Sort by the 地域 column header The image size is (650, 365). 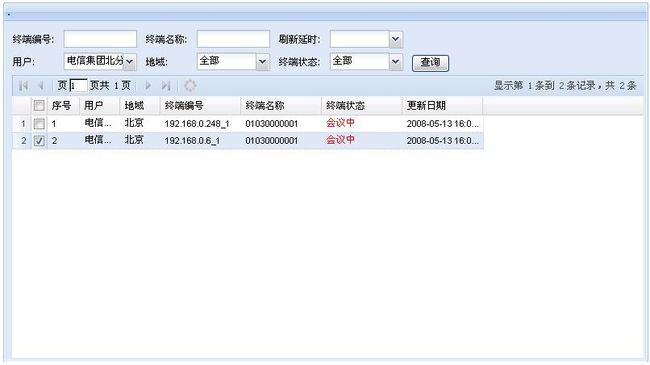pos(140,106)
